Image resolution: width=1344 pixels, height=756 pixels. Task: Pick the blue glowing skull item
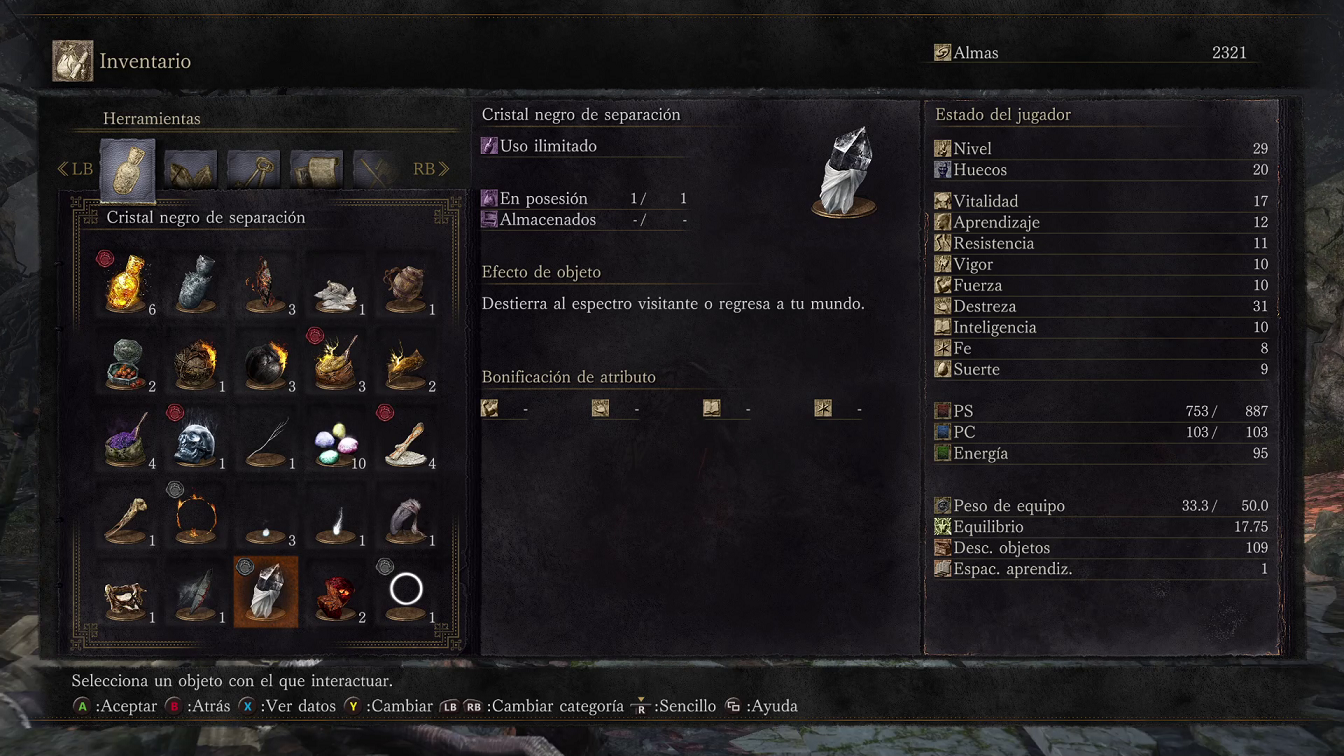click(x=196, y=439)
